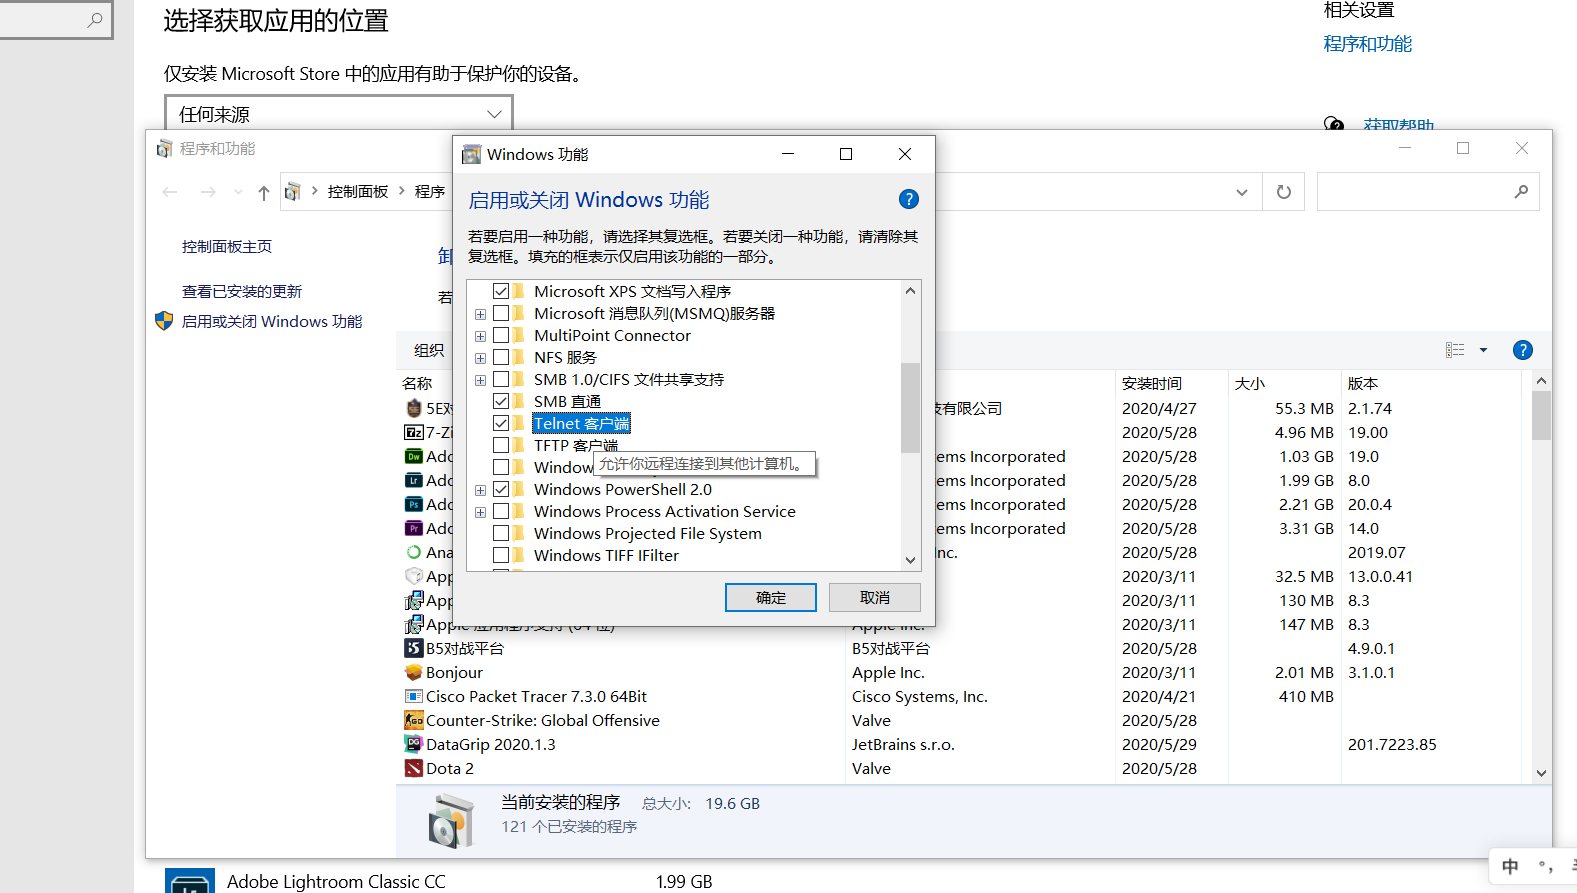Check TFTP 客户端 box

point(501,445)
